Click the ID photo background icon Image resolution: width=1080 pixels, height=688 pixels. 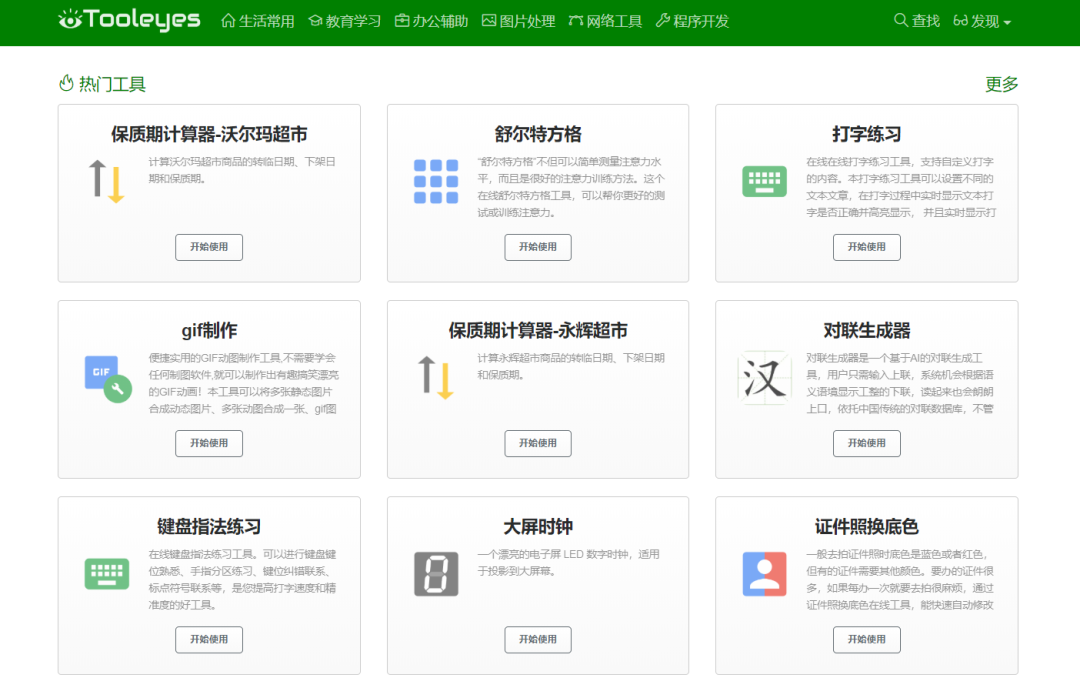(x=764, y=574)
